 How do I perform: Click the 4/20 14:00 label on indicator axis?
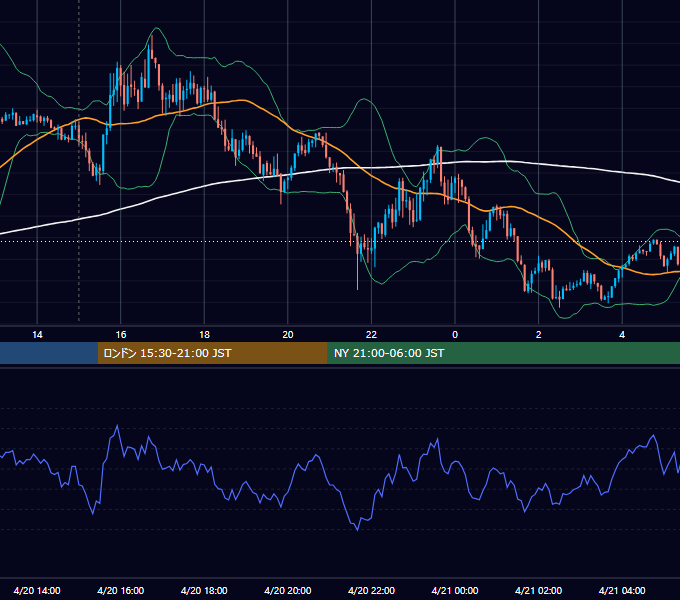click(x=37, y=590)
